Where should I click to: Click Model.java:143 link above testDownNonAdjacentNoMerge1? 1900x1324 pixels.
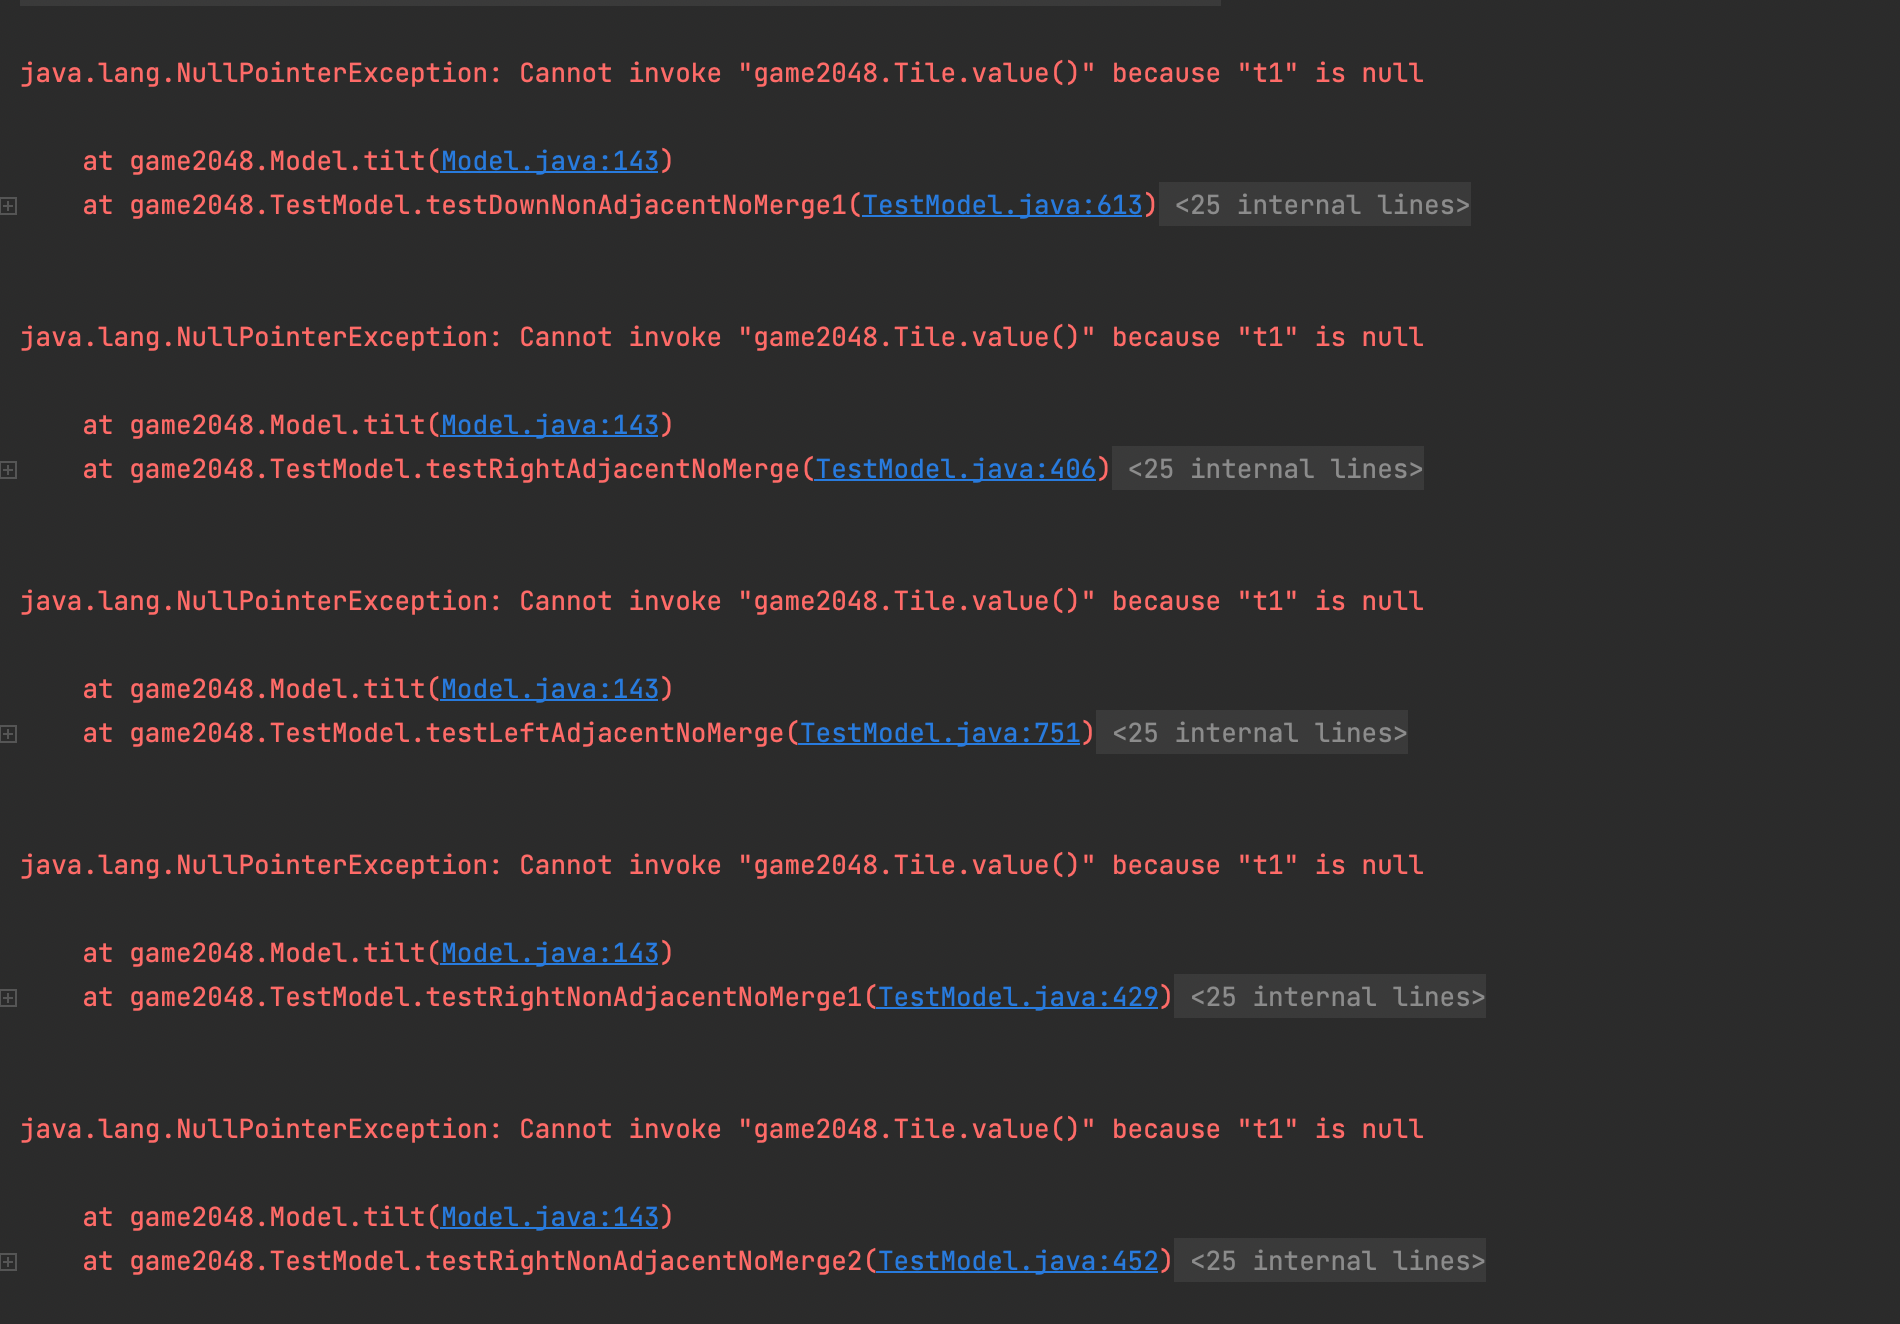tap(550, 161)
